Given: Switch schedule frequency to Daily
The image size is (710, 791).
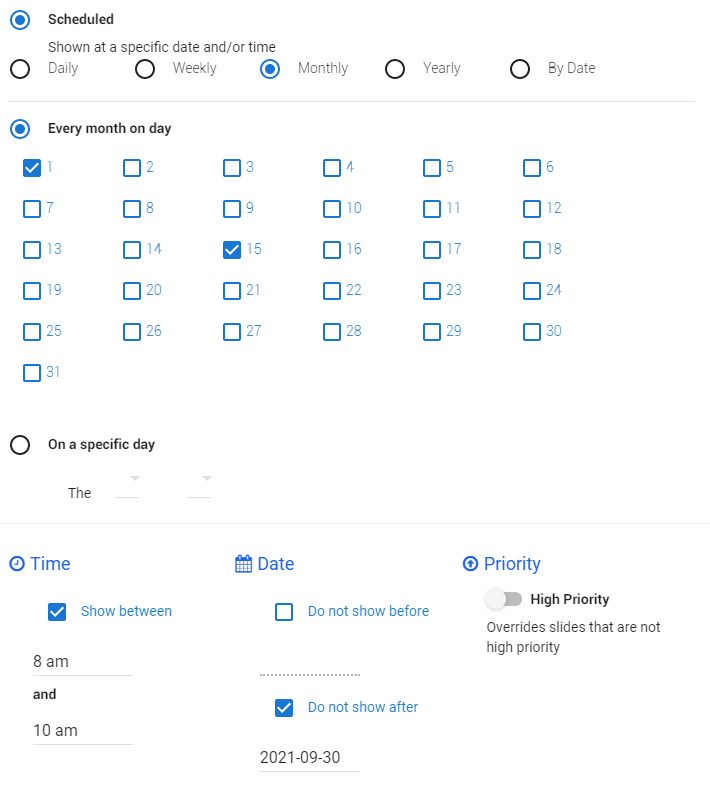Looking at the screenshot, I should [19, 68].
